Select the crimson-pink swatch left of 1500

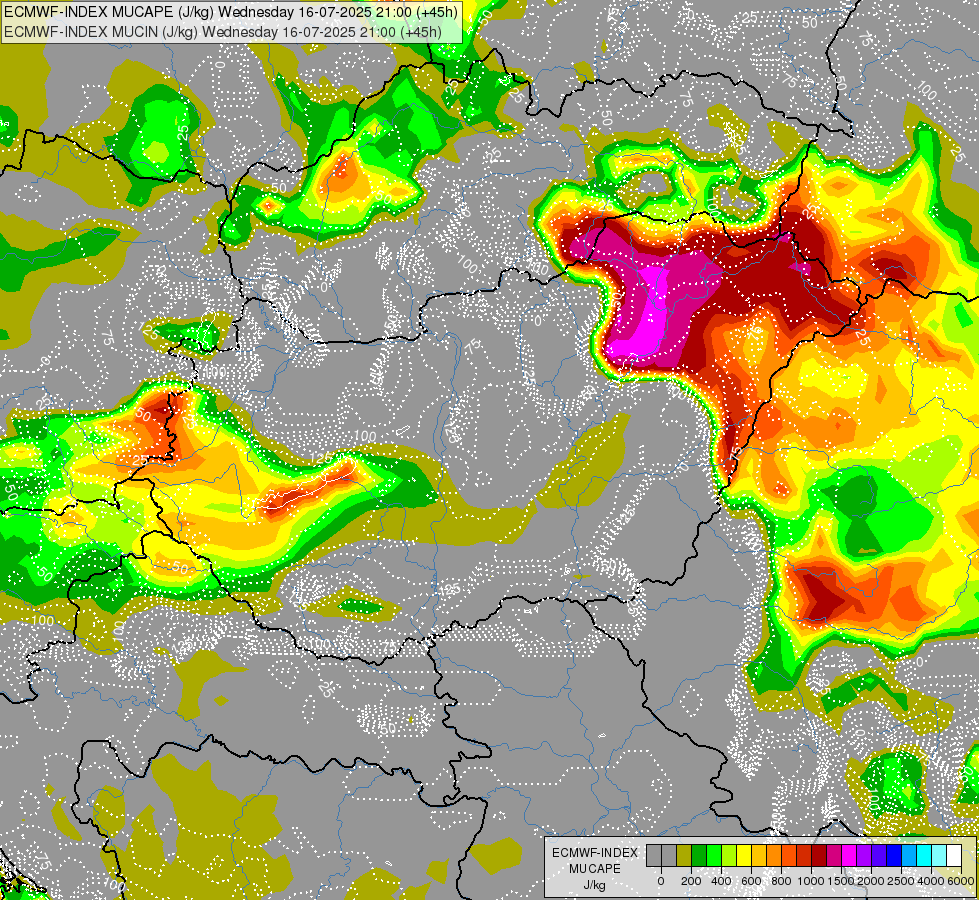(x=835, y=855)
